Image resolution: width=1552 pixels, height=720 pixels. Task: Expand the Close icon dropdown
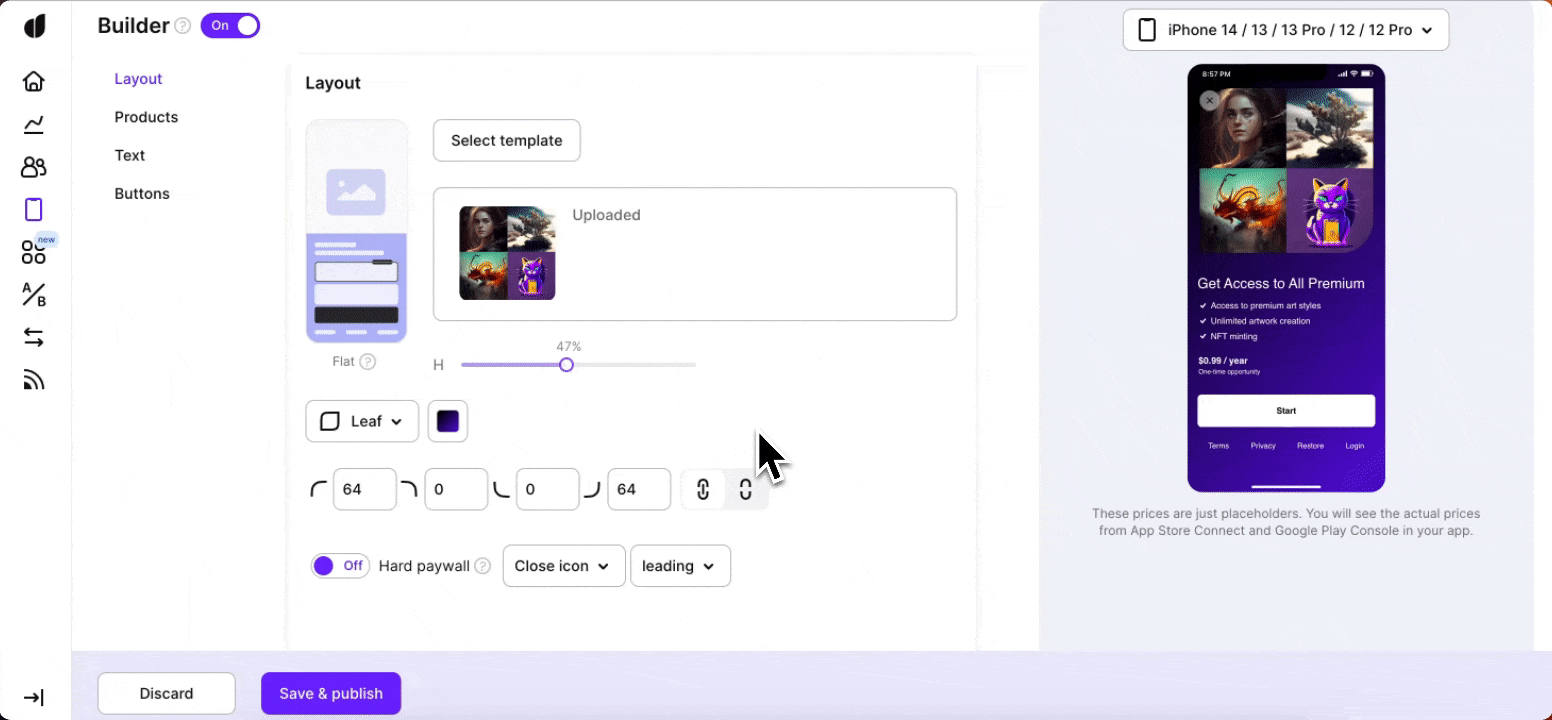[x=563, y=566]
